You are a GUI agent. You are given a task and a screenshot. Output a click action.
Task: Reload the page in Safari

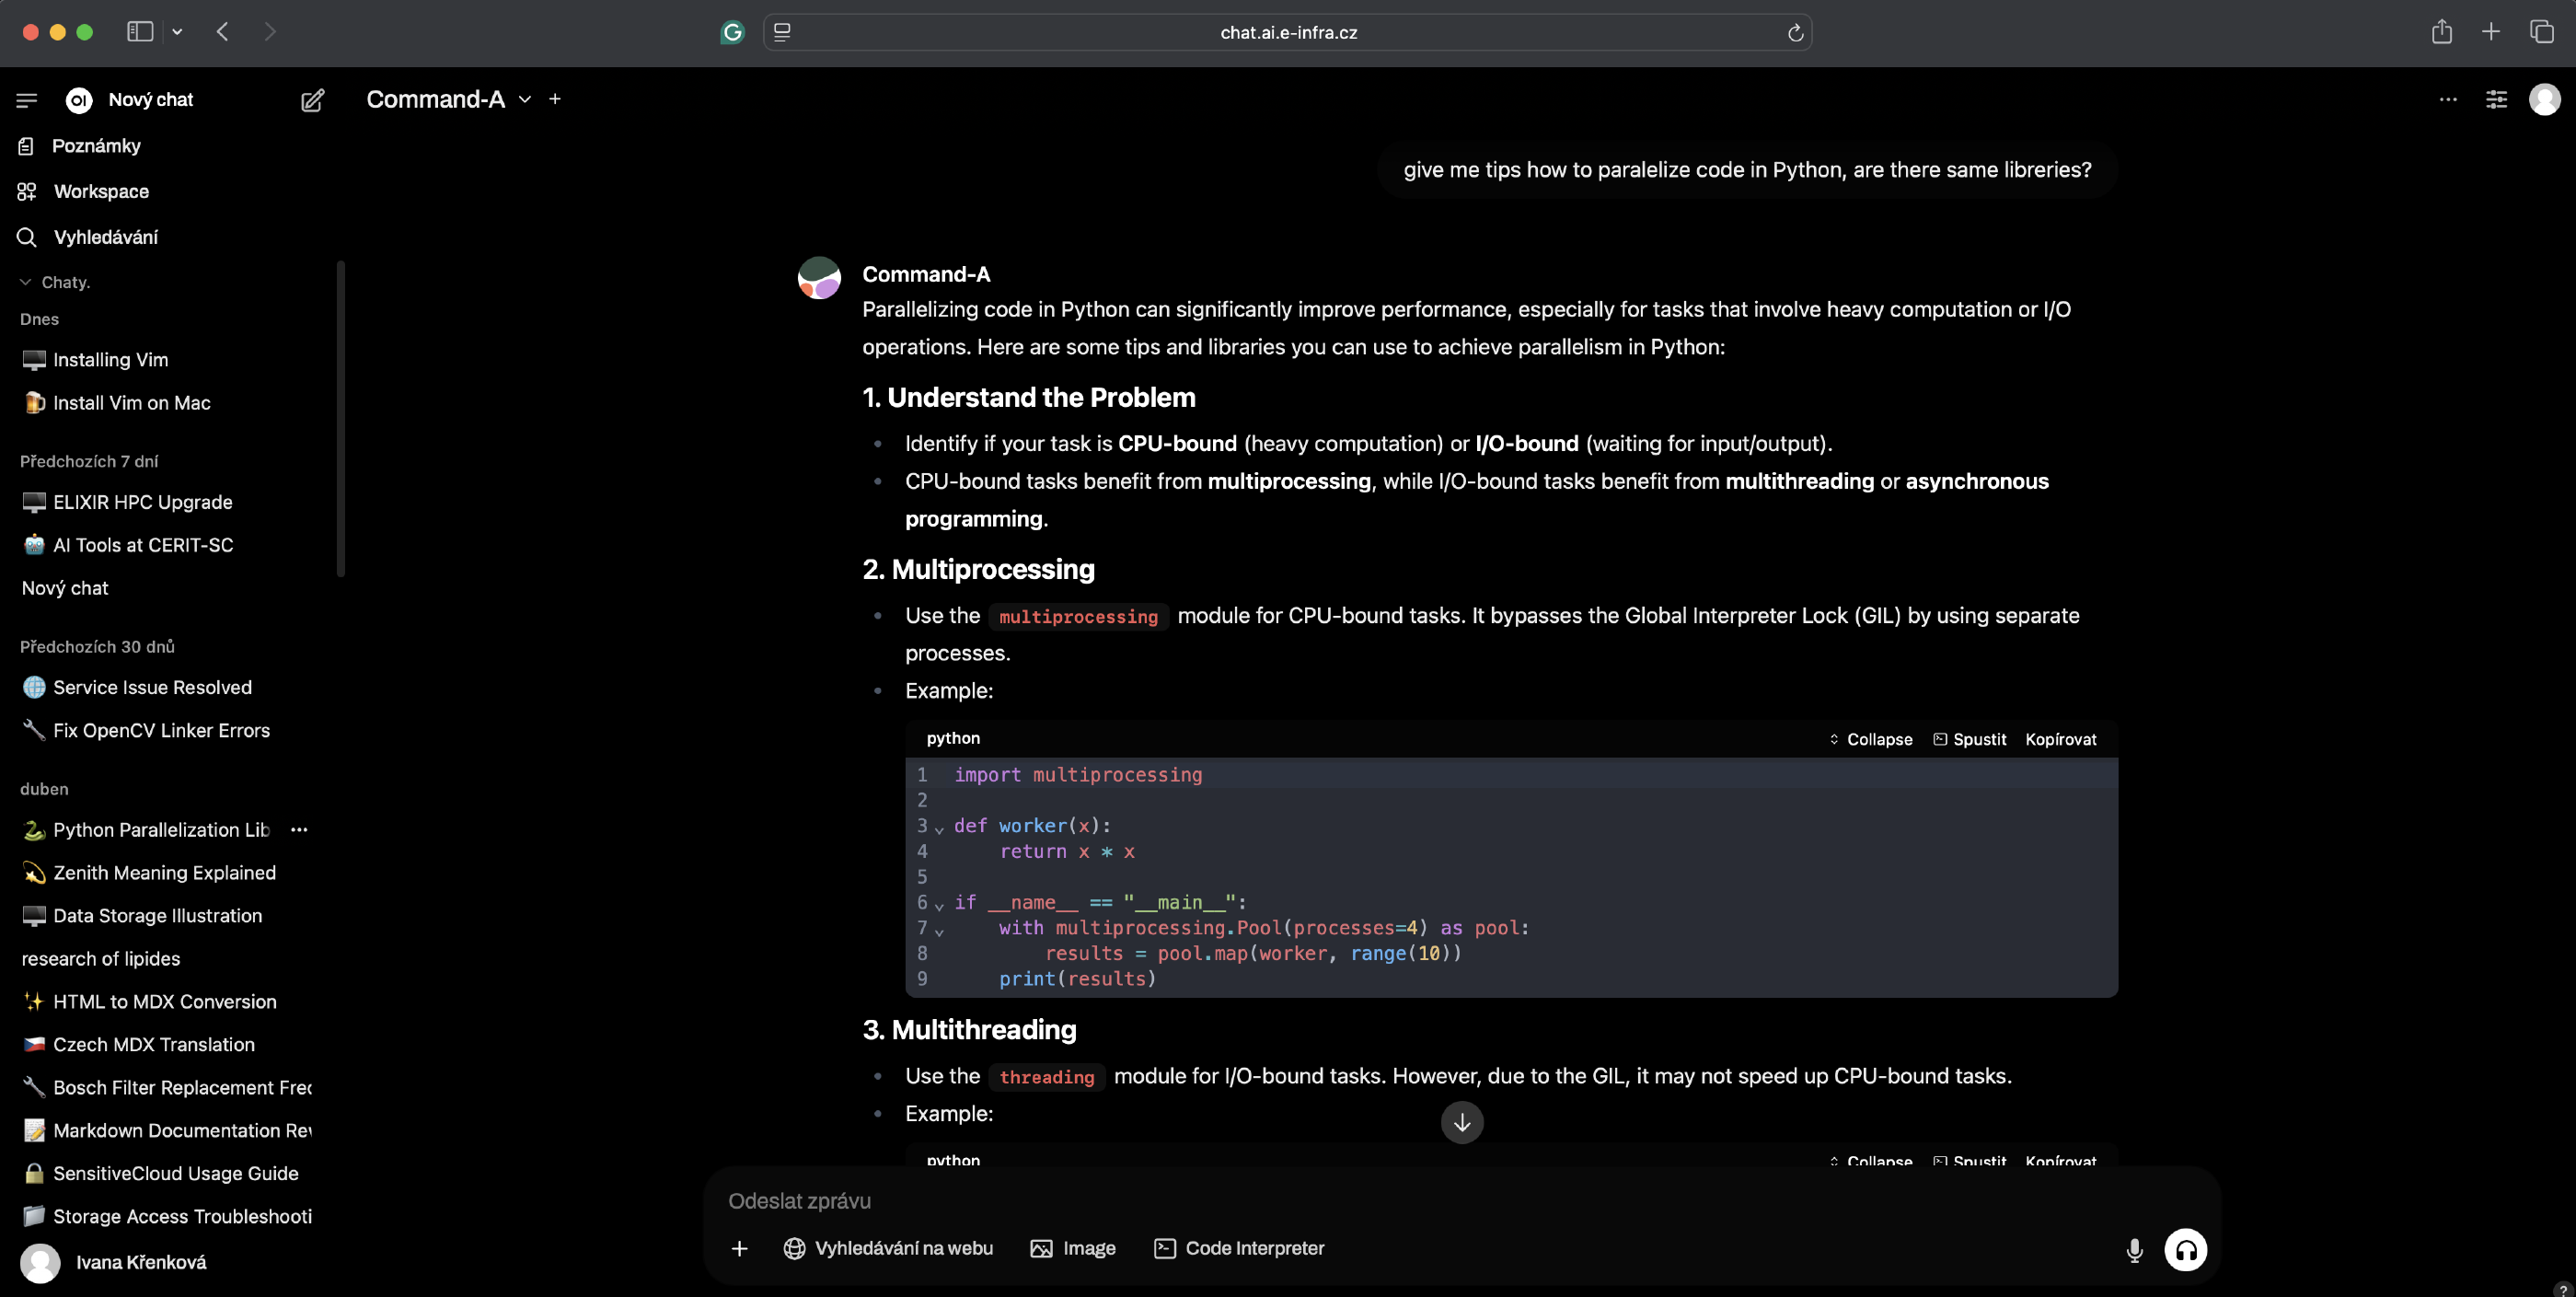(1795, 33)
